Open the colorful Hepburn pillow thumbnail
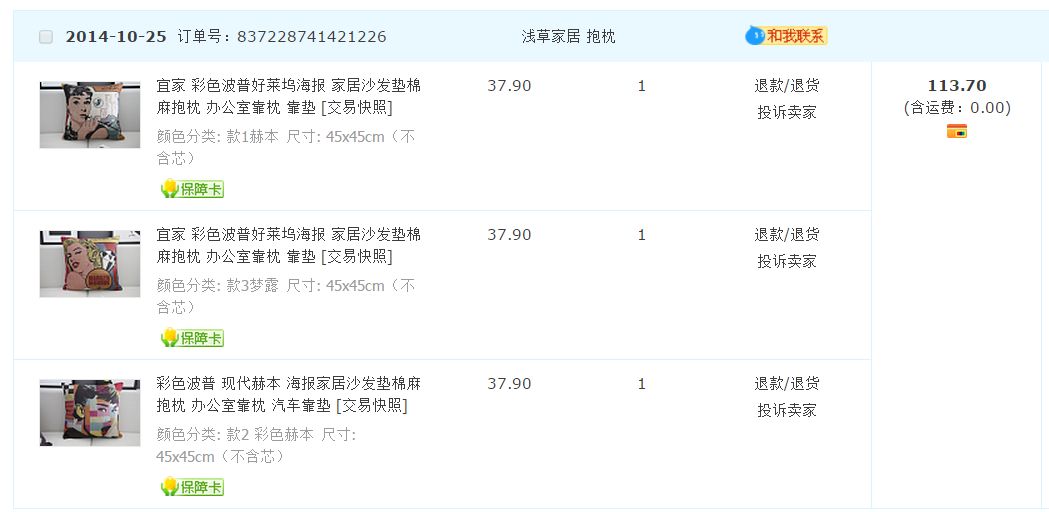 90,412
